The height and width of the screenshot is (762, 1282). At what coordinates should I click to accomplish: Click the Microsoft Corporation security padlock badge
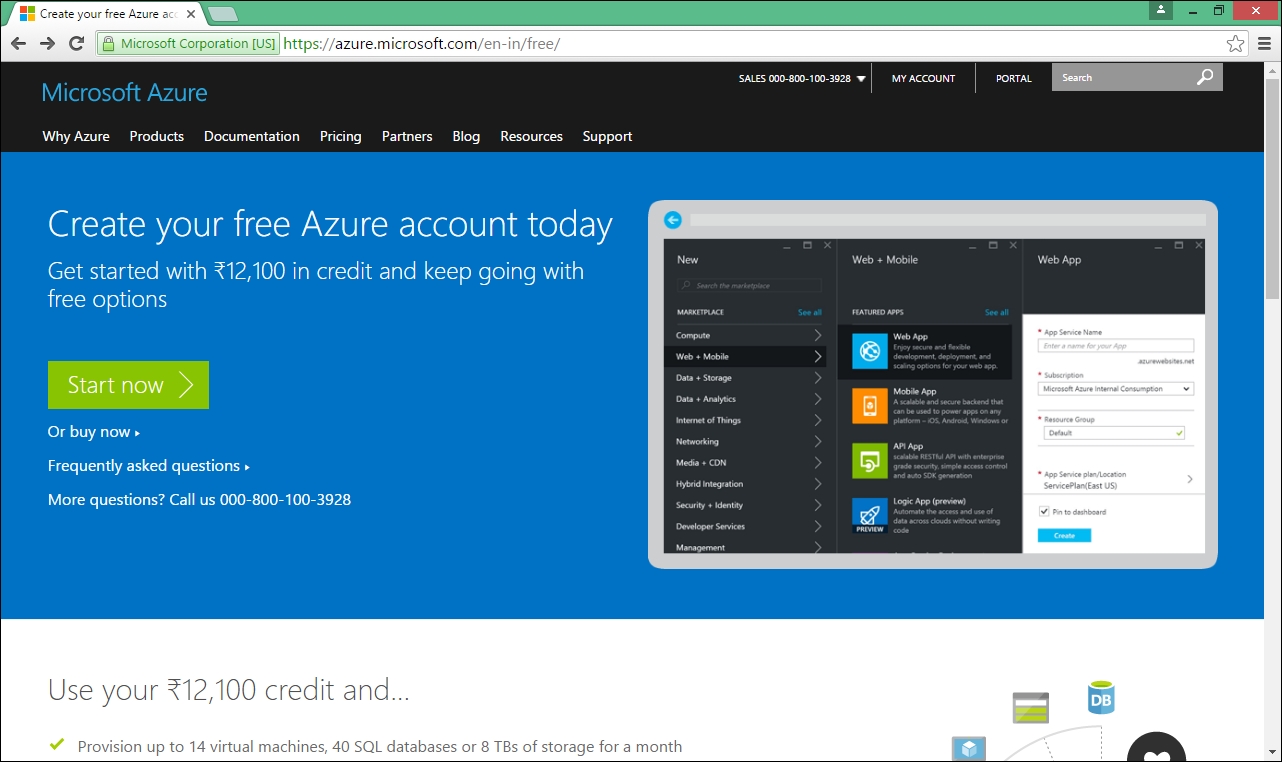pyautogui.click(x=188, y=43)
